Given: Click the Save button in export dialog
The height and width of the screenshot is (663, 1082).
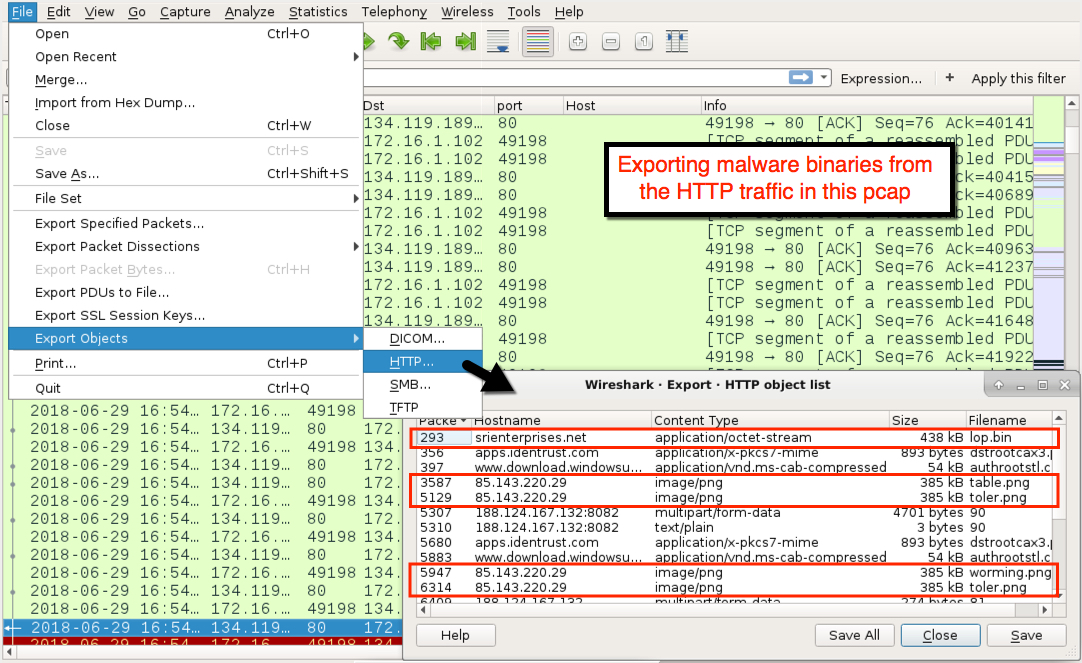Looking at the screenshot, I should 1026,635.
